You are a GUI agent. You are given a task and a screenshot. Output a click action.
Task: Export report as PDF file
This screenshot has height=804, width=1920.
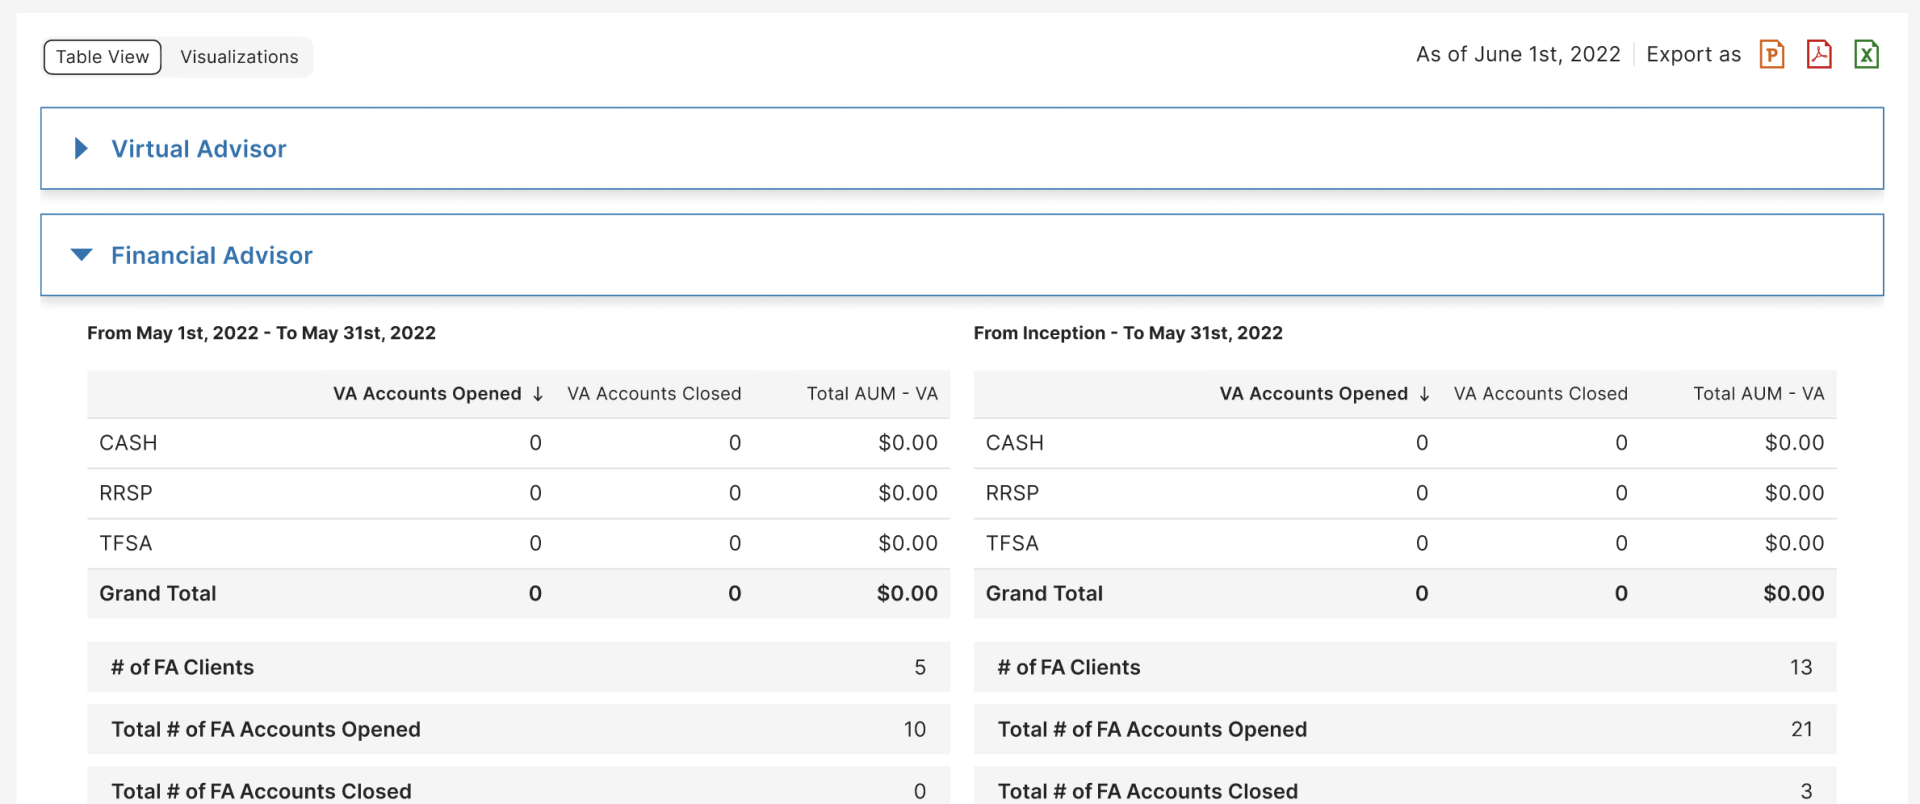pyautogui.click(x=1819, y=54)
